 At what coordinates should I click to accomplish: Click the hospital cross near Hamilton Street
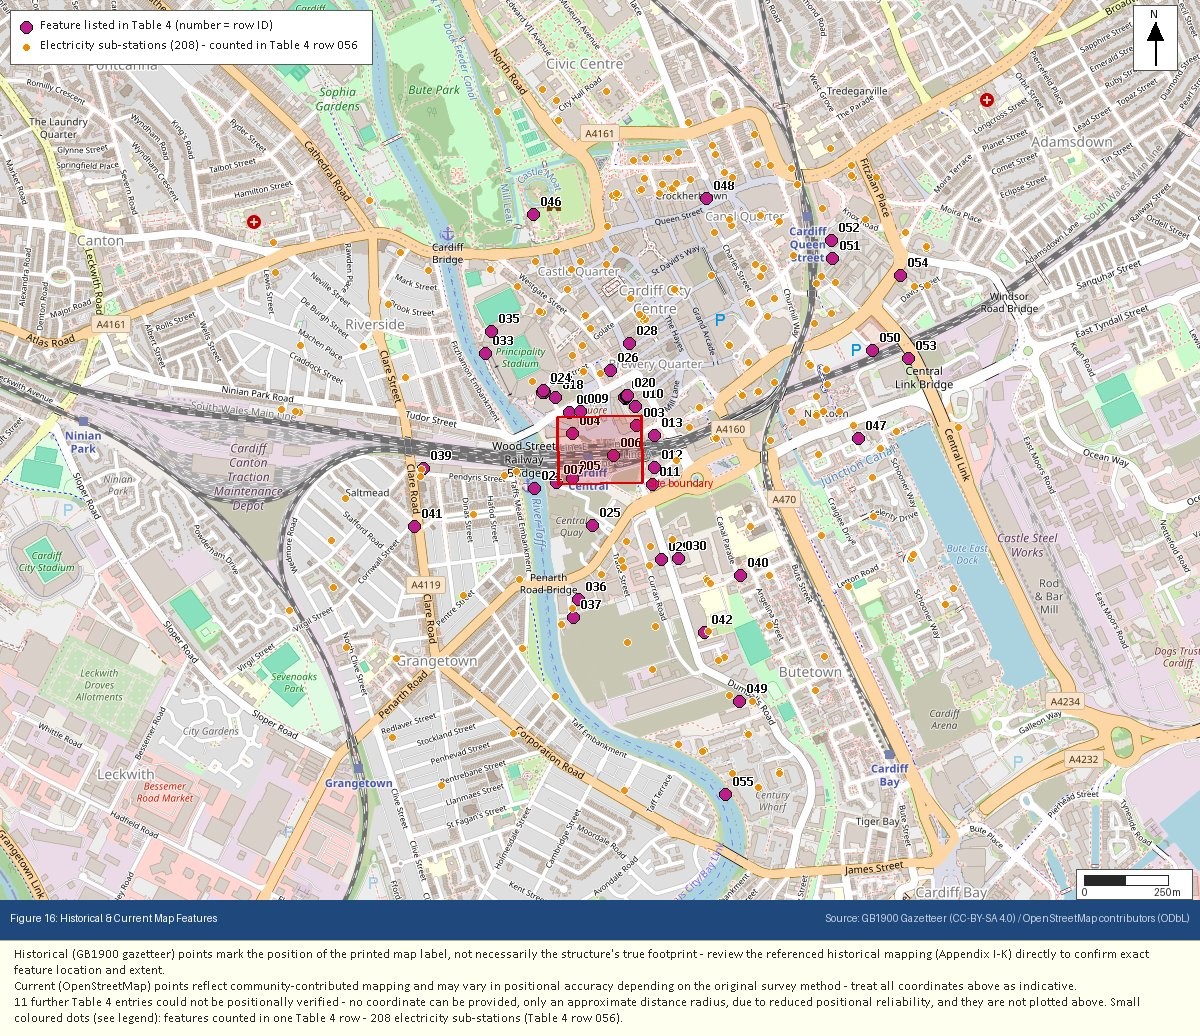254,221
